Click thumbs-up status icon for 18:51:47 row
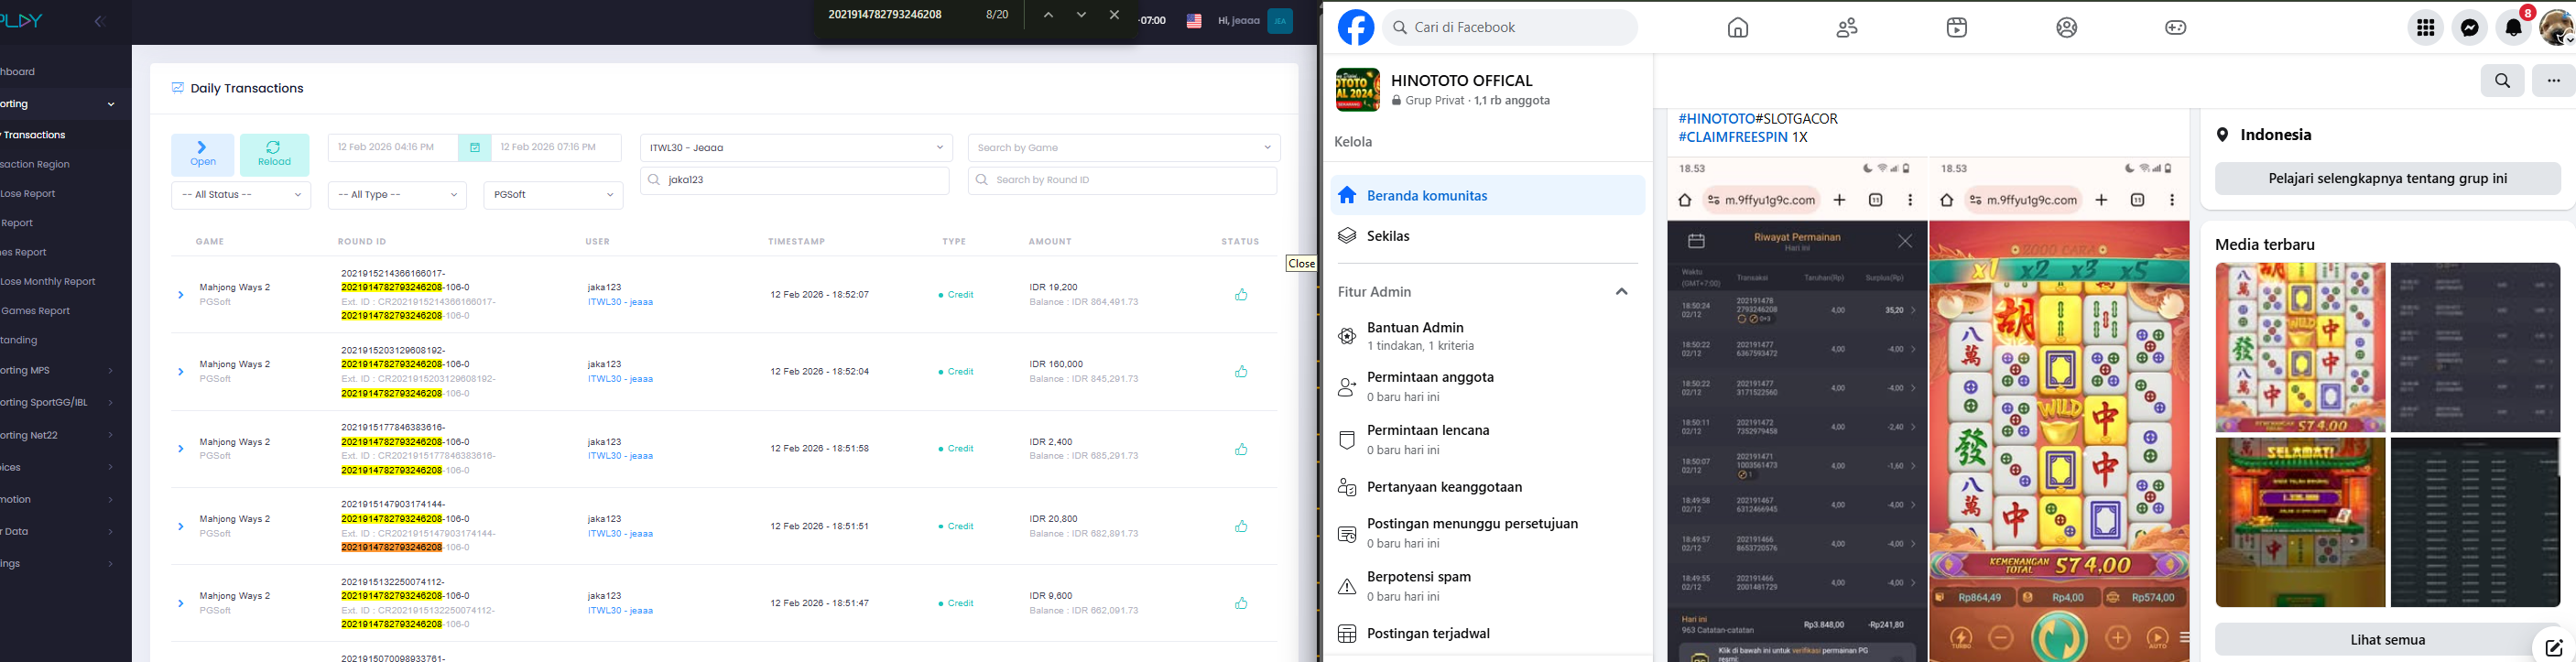Viewport: 2576px width, 662px height. pos(1241,603)
